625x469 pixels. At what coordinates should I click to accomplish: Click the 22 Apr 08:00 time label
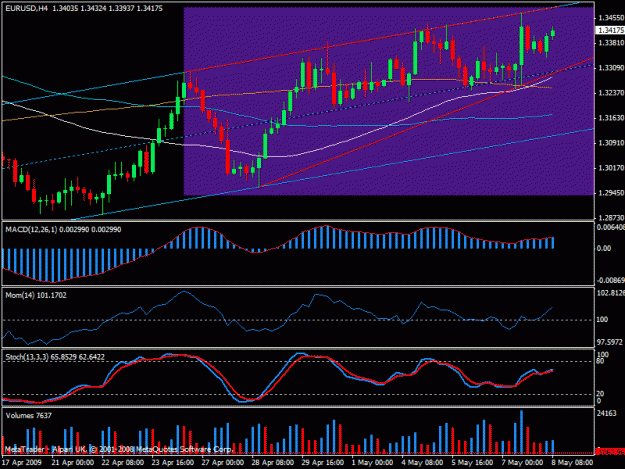pyautogui.click(x=123, y=463)
